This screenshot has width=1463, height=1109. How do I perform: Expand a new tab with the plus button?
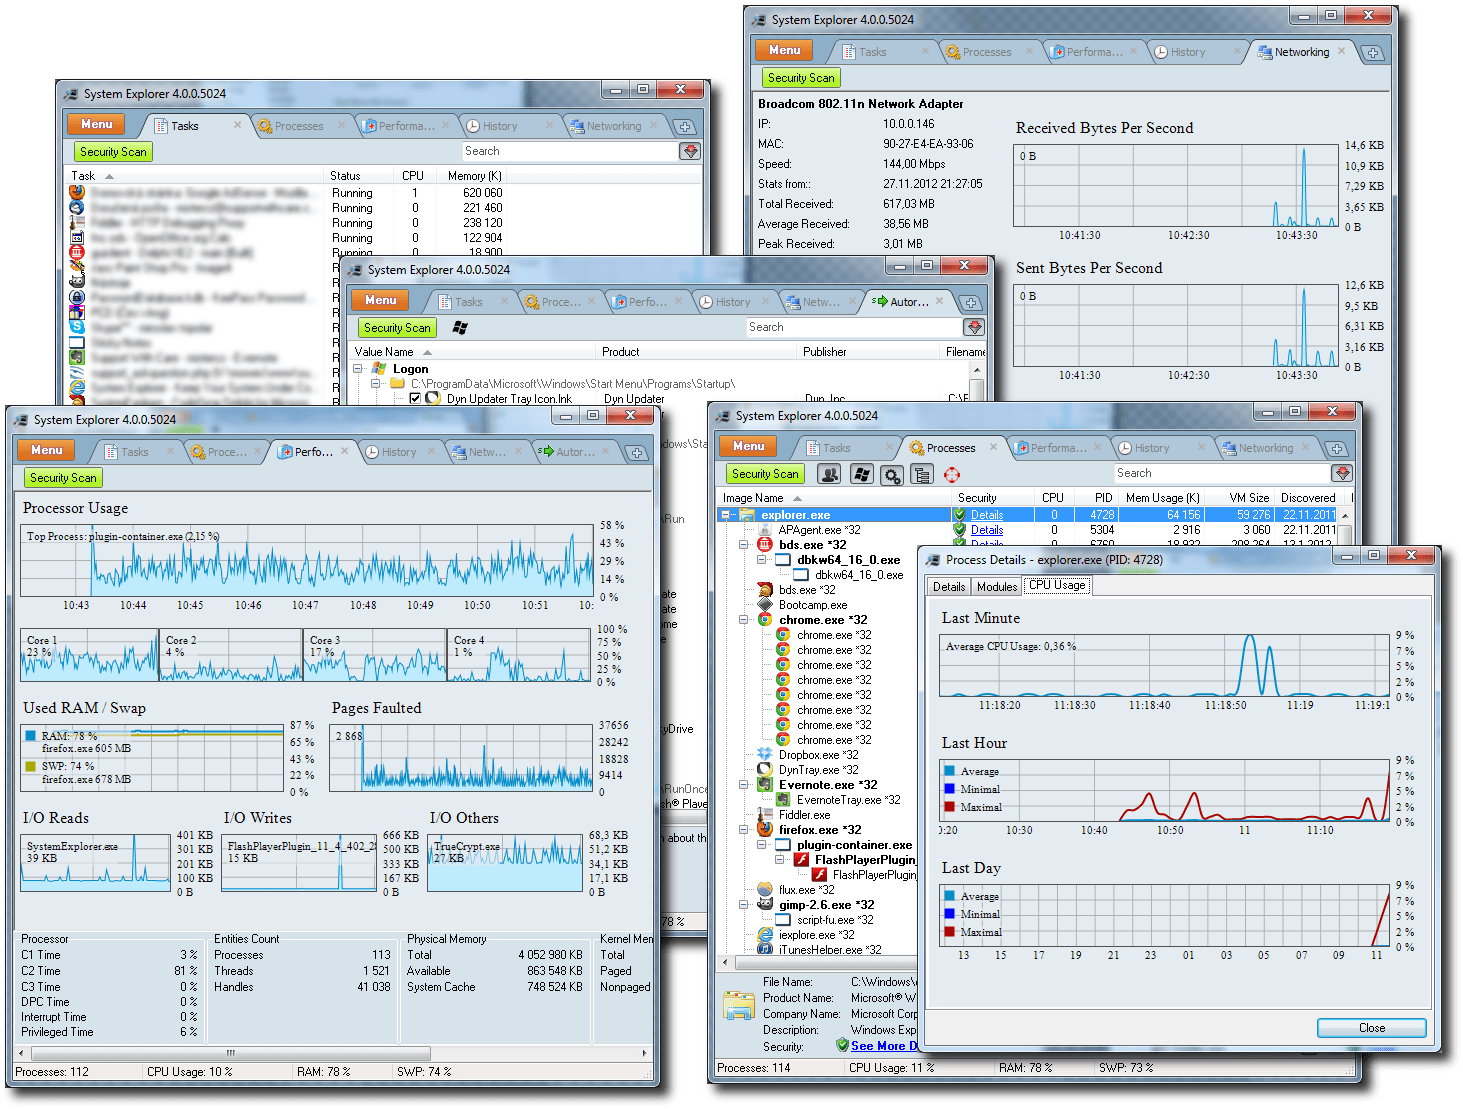[1337, 449]
